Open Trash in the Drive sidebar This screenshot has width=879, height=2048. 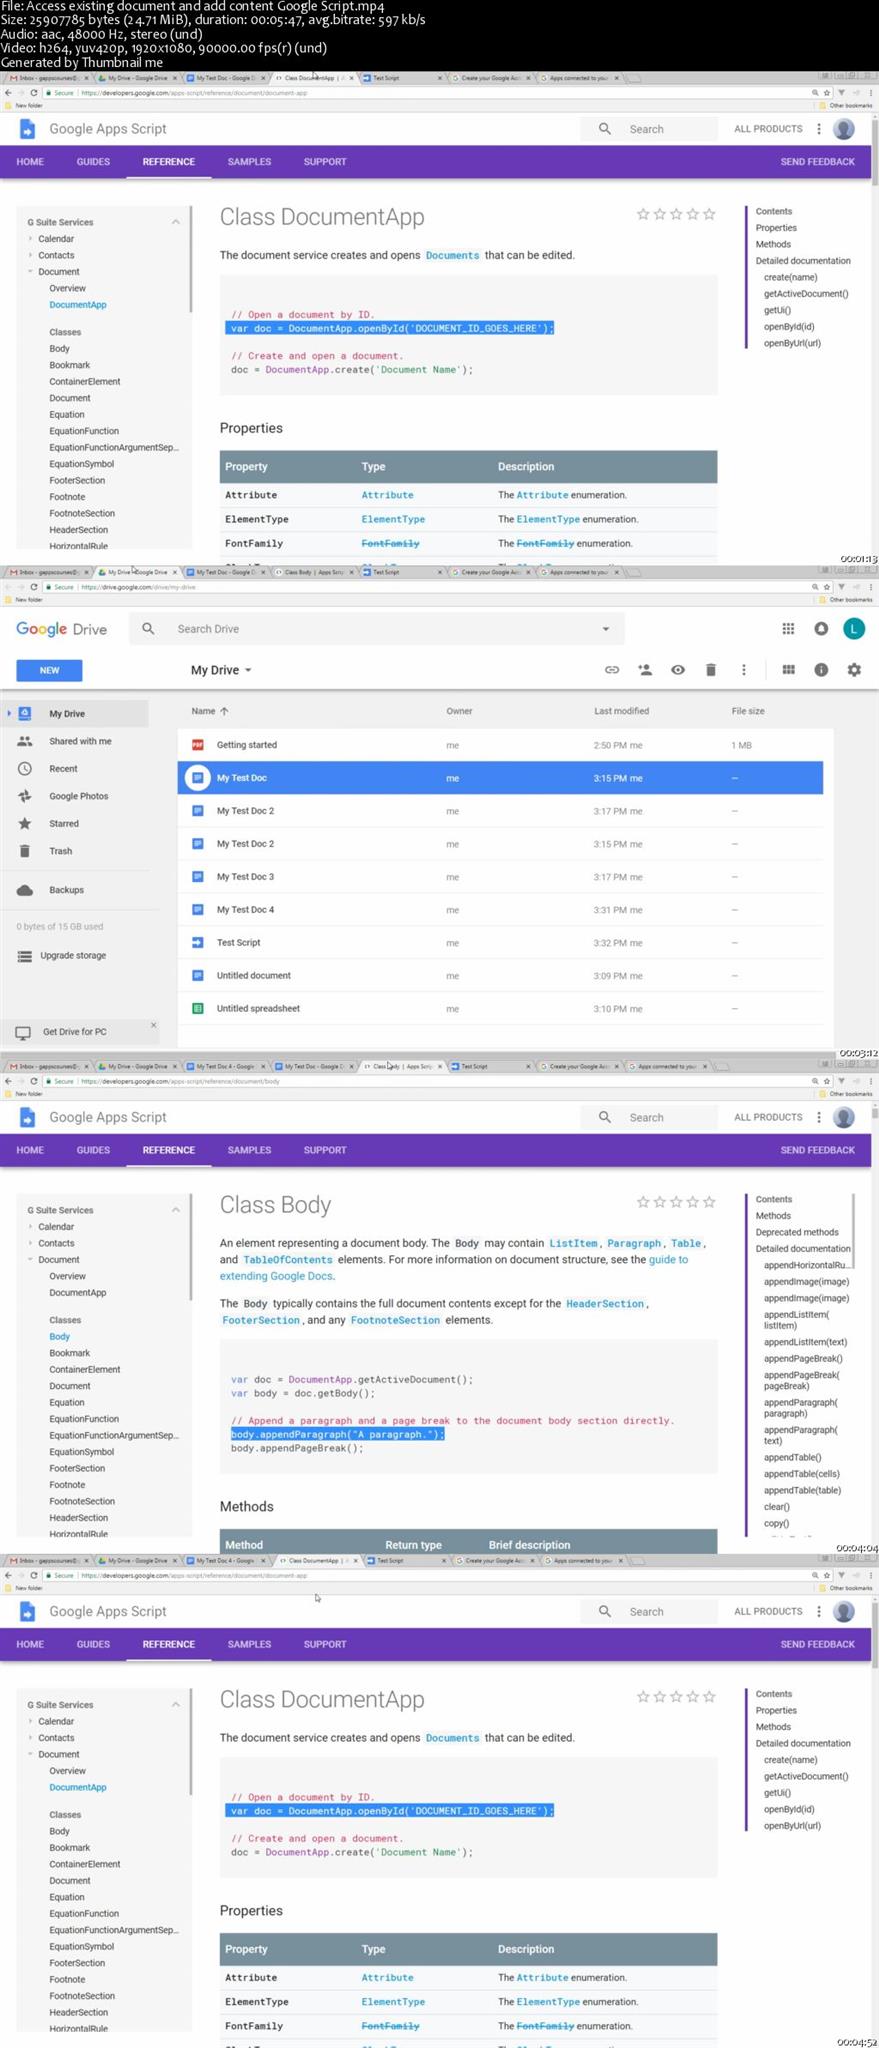[61, 851]
